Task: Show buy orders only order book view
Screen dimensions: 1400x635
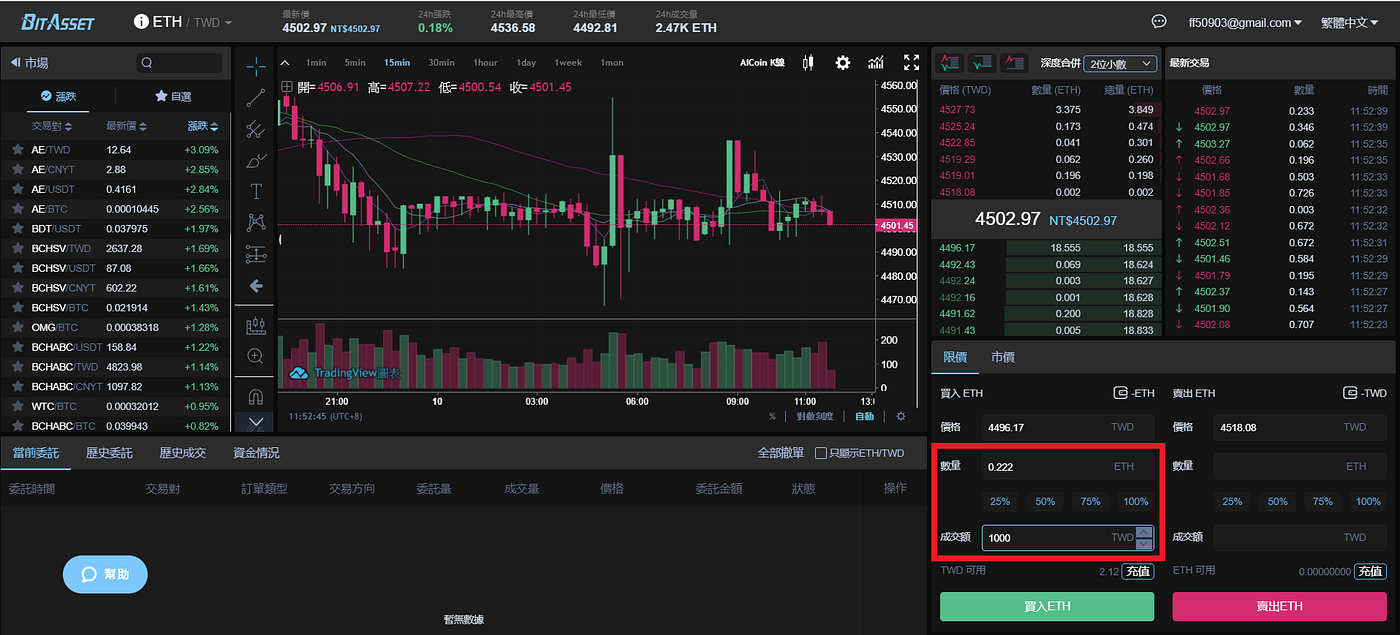Action: coord(981,63)
